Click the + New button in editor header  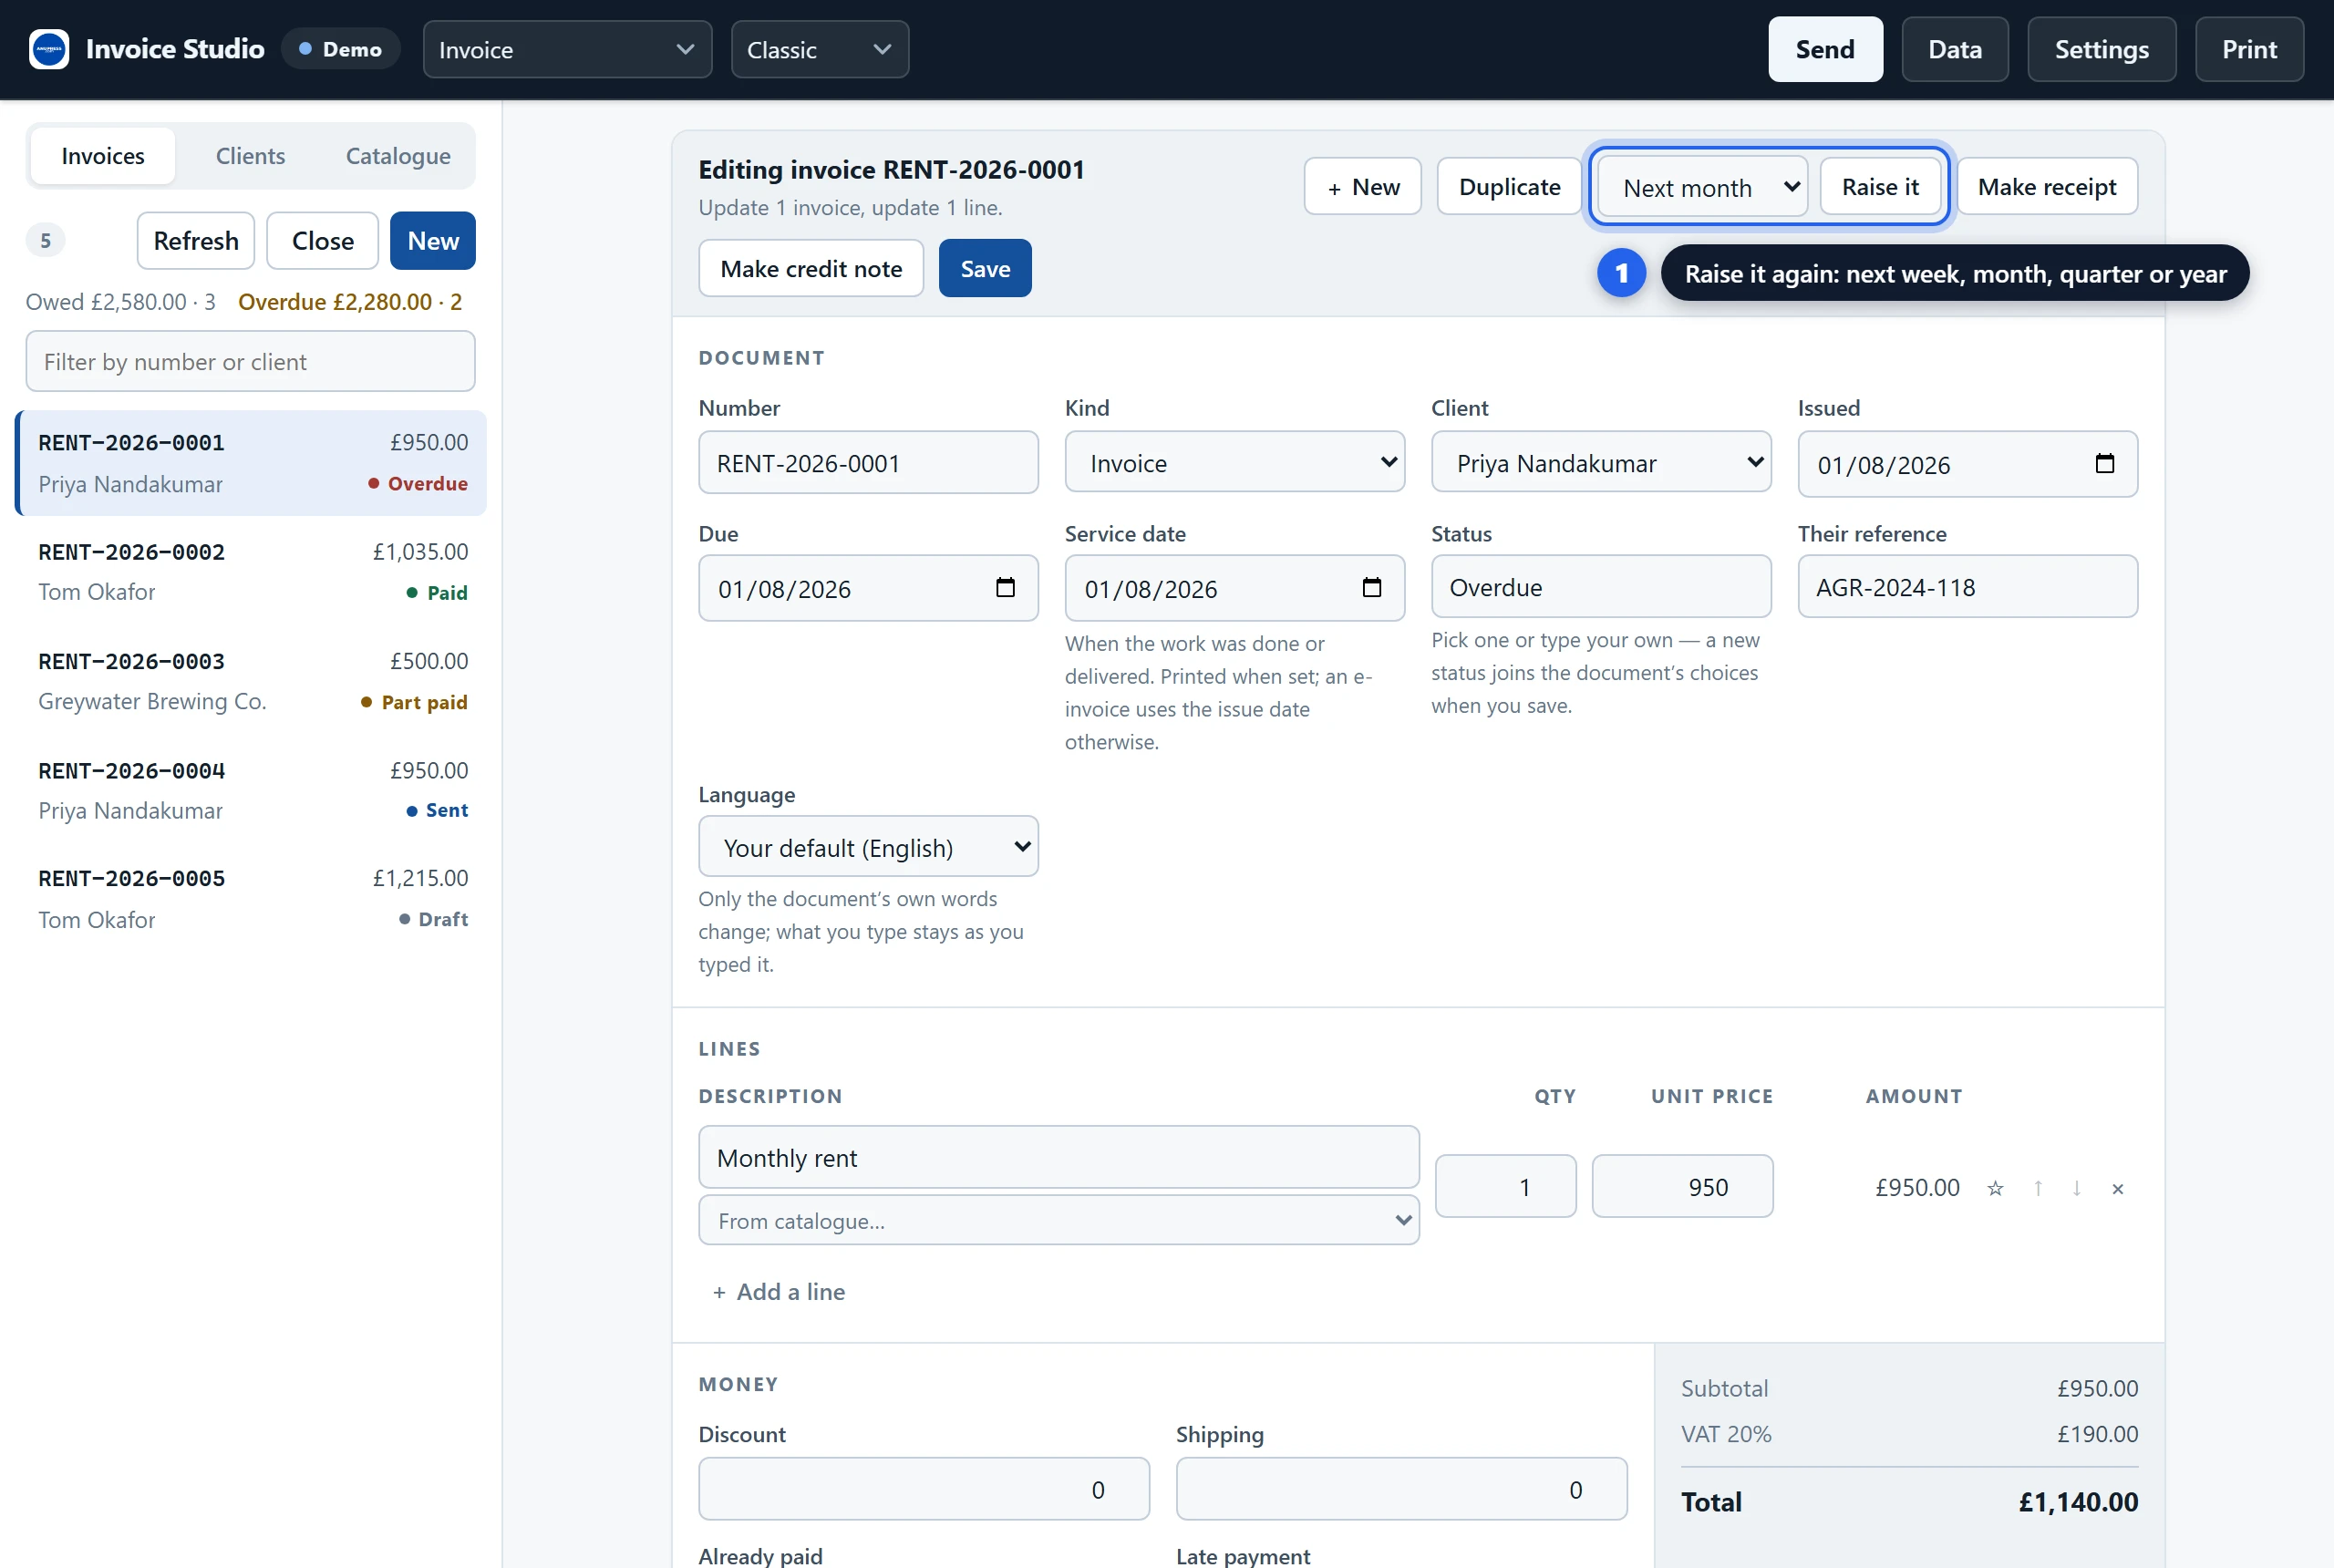coord(1362,186)
